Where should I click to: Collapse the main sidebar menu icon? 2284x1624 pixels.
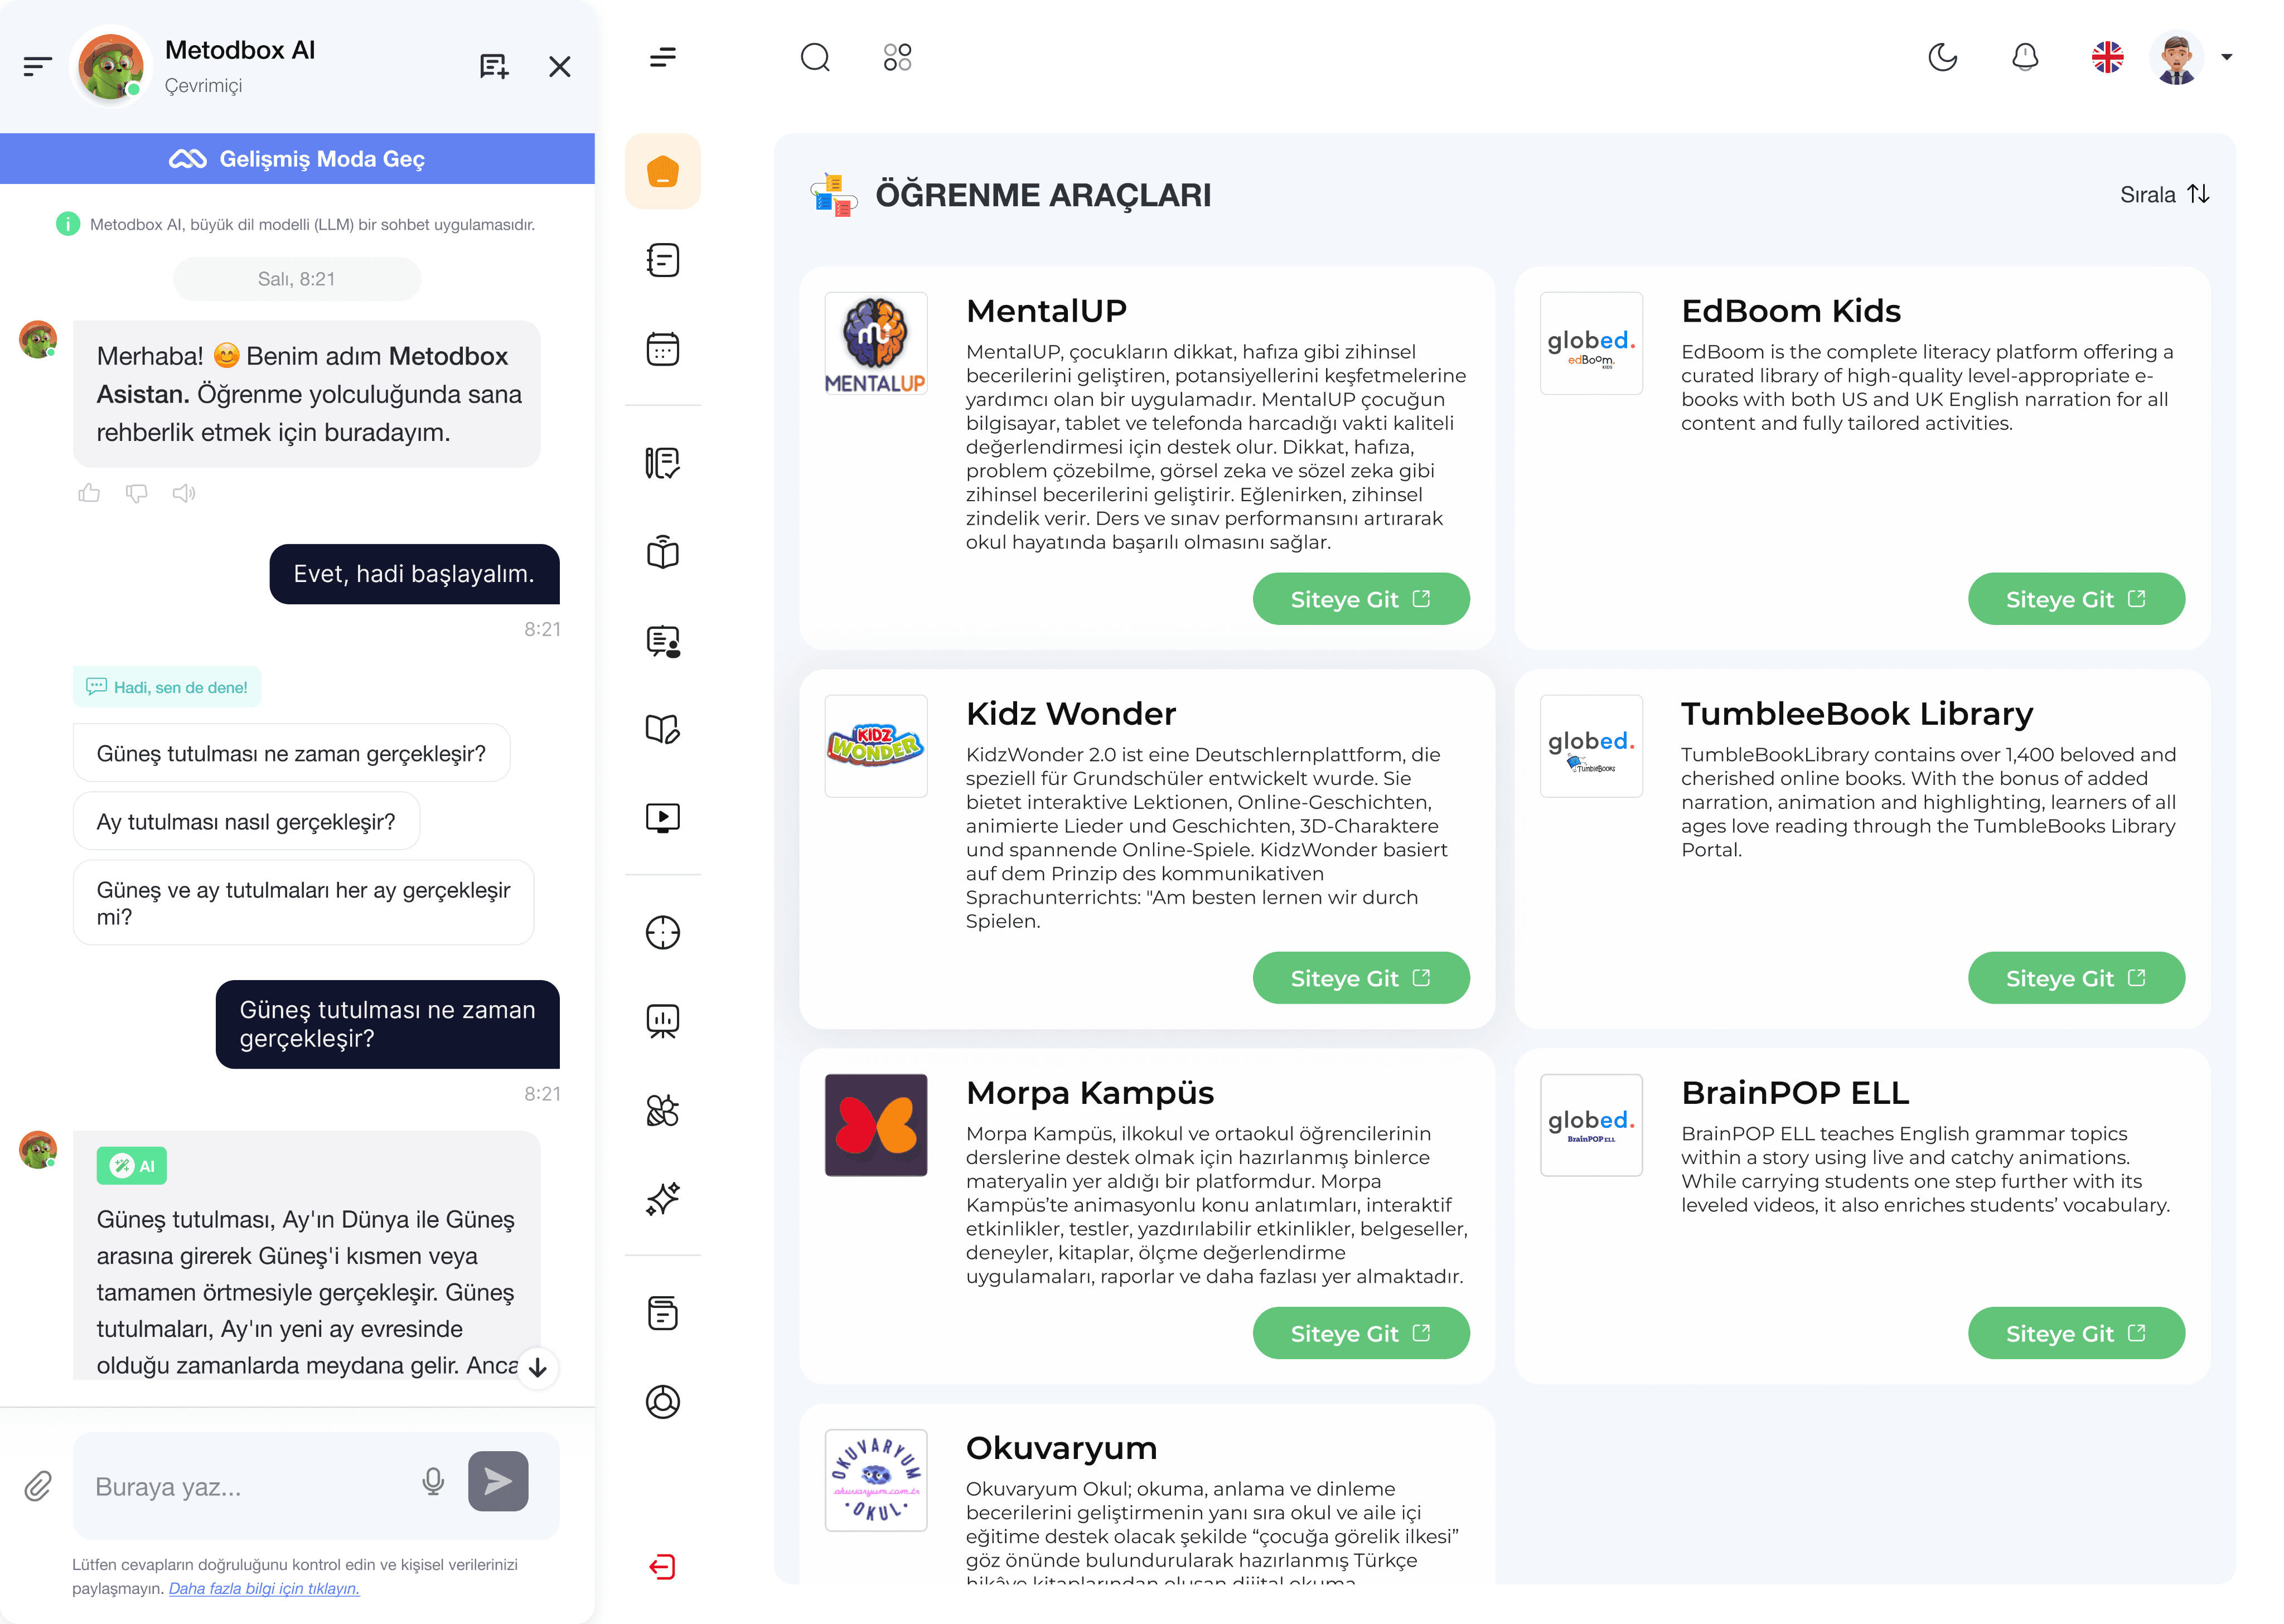[x=662, y=58]
